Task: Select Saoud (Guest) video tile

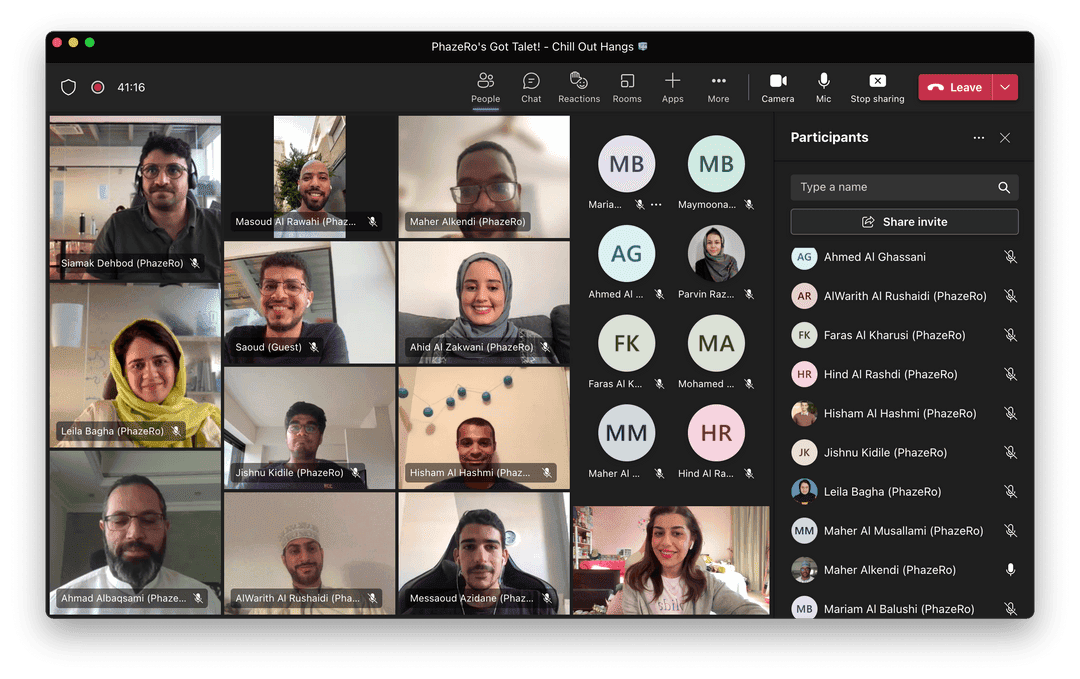Action: pos(310,302)
